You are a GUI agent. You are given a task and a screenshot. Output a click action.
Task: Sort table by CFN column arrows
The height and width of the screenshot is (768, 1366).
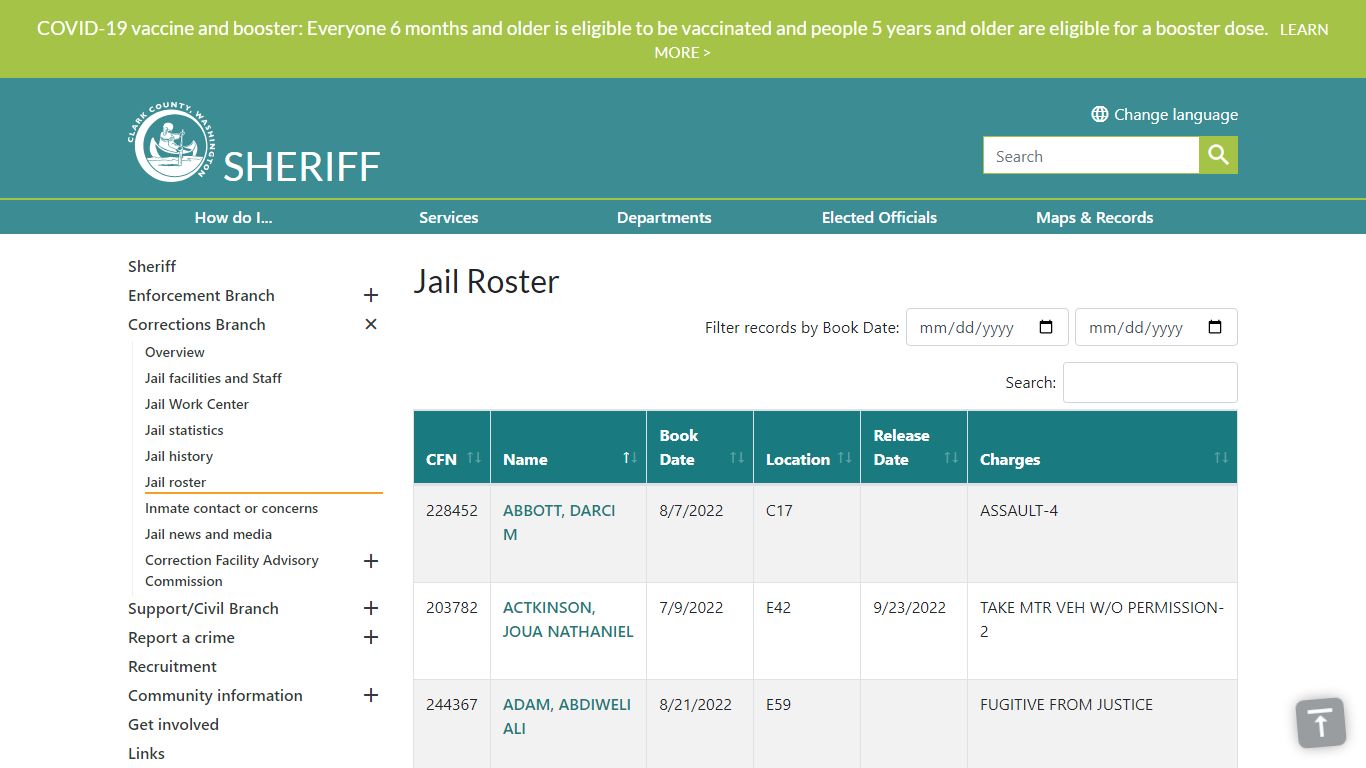click(x=474, y=458)
